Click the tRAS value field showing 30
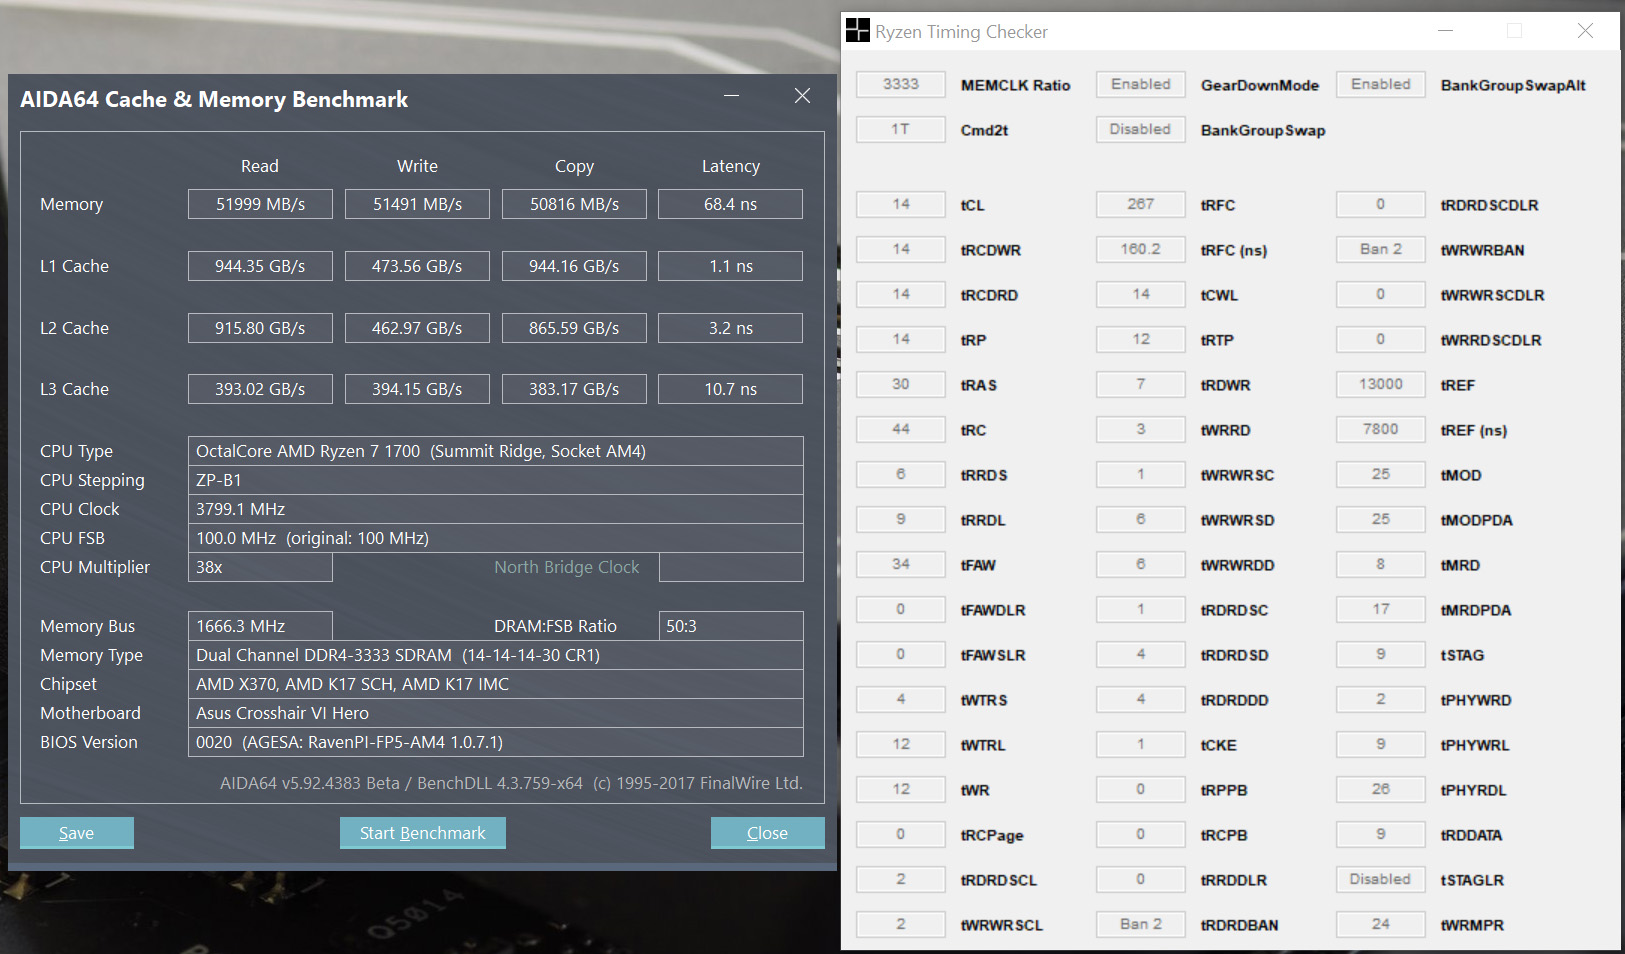Screen dimensions: 1625x954 pyautogui.click(x=901, y=384)
